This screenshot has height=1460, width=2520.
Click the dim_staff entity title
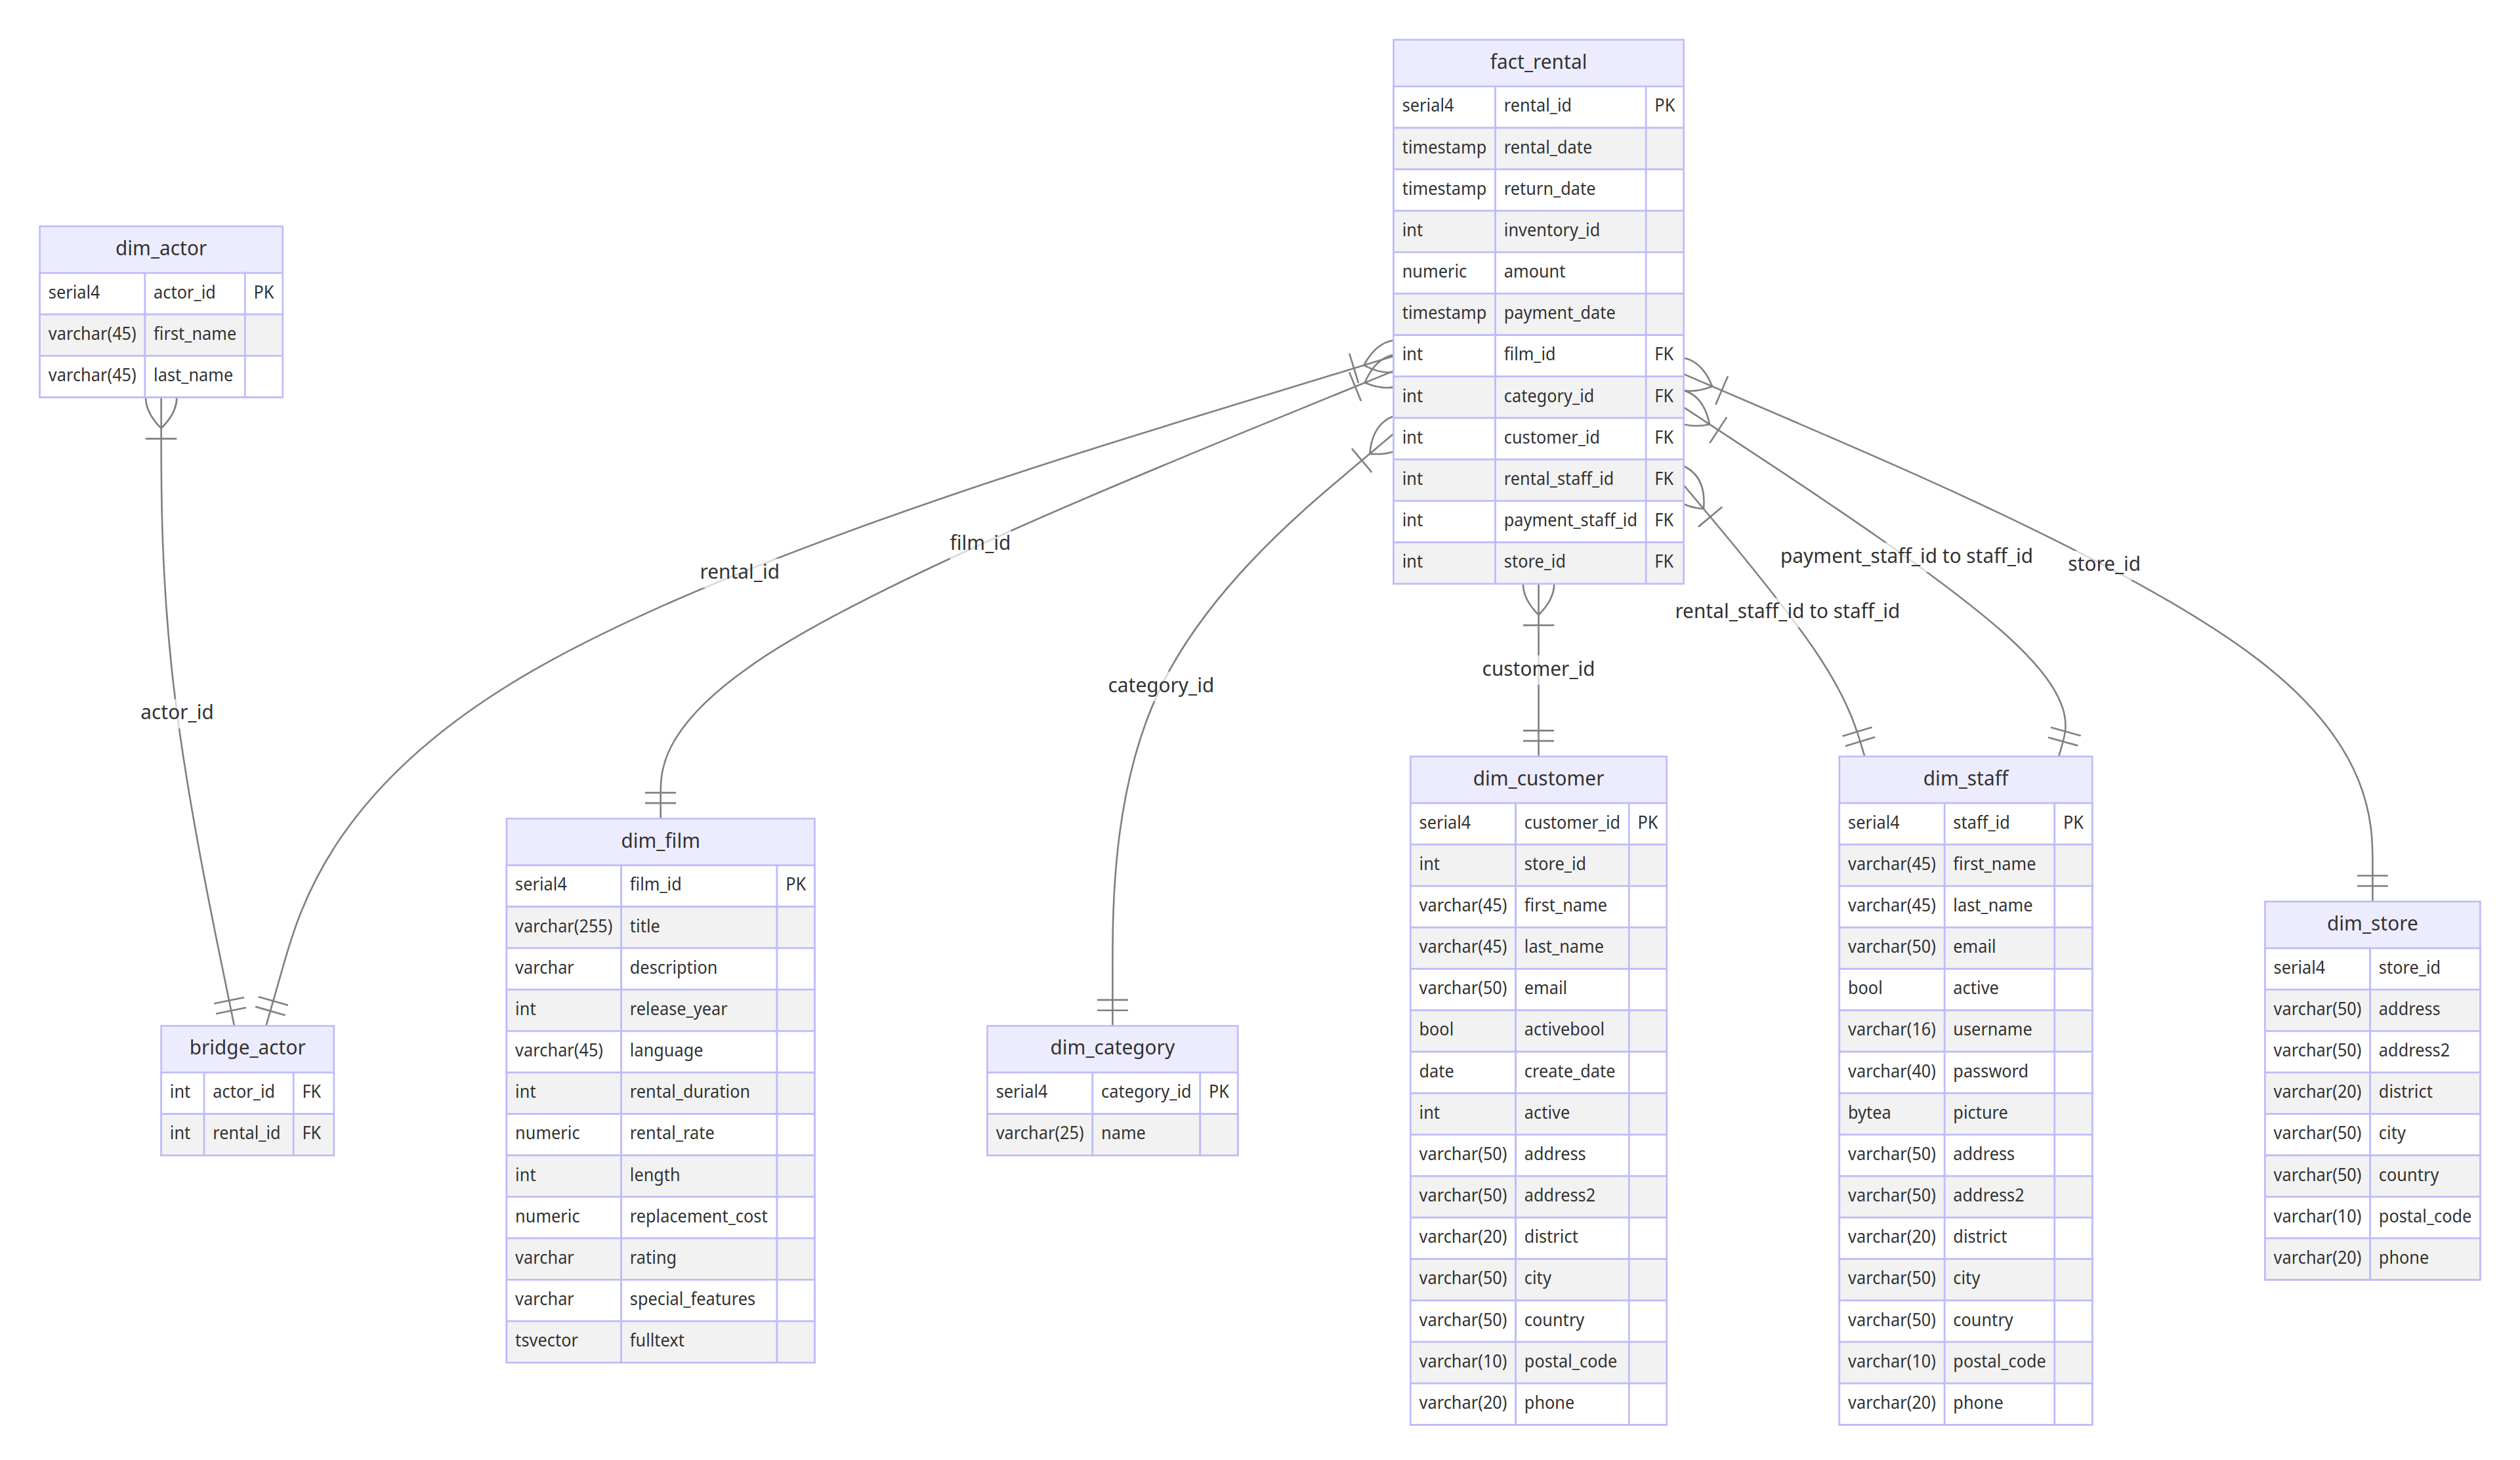(1964, 778)
